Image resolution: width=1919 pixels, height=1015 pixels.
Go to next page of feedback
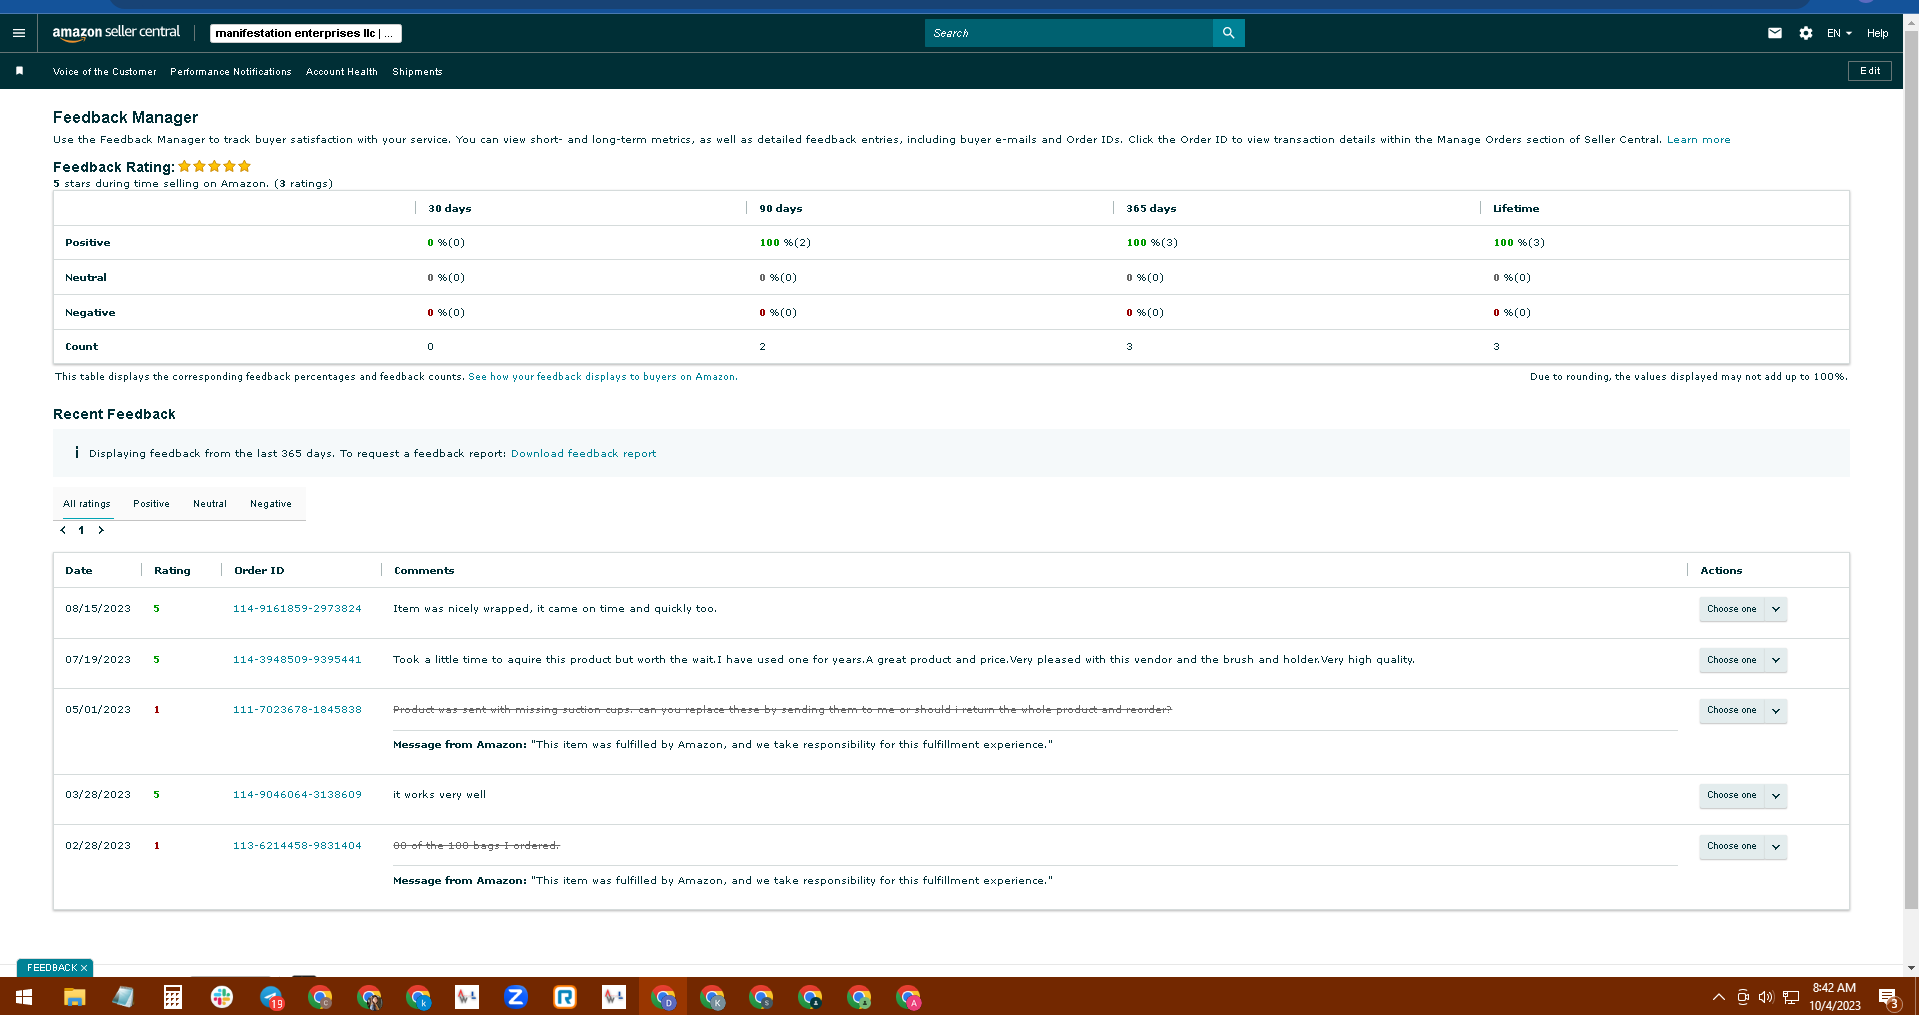(x=101, y=530)
